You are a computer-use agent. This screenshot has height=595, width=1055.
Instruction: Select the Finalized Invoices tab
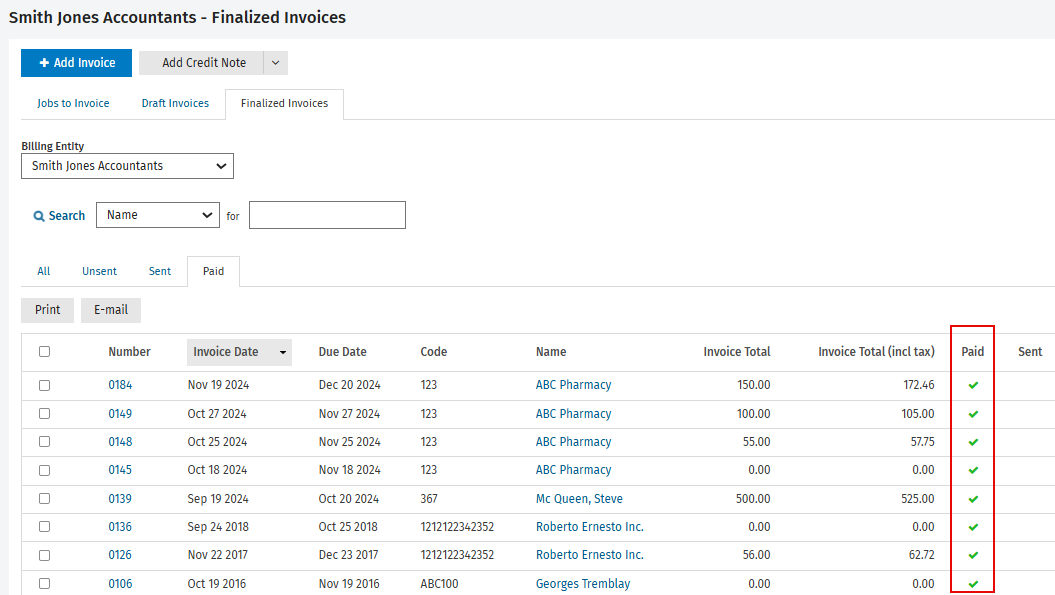tap(284, 104)
